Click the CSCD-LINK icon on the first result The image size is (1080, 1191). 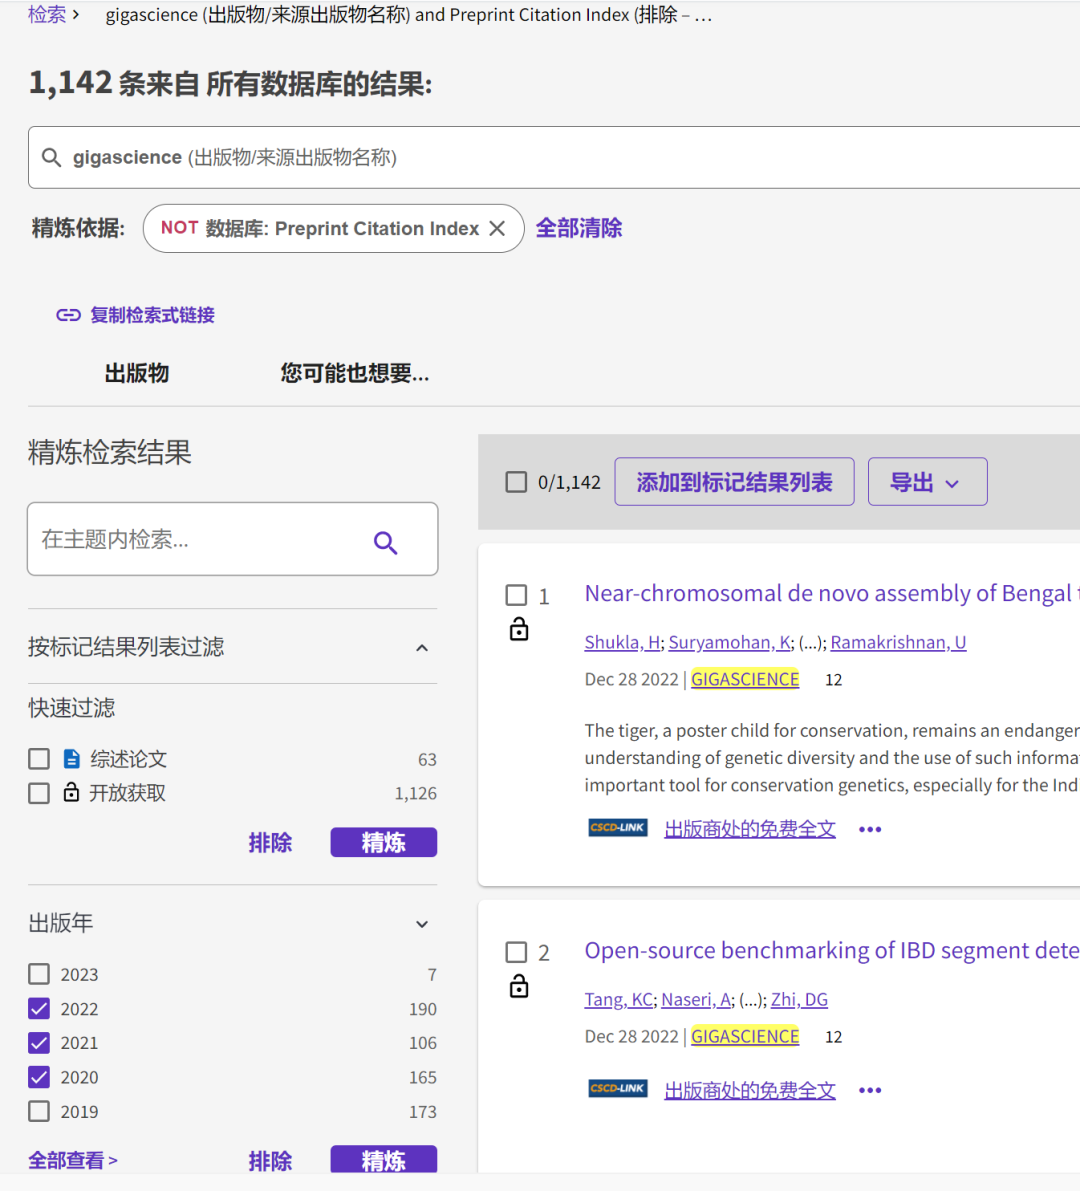coord(617,828)
